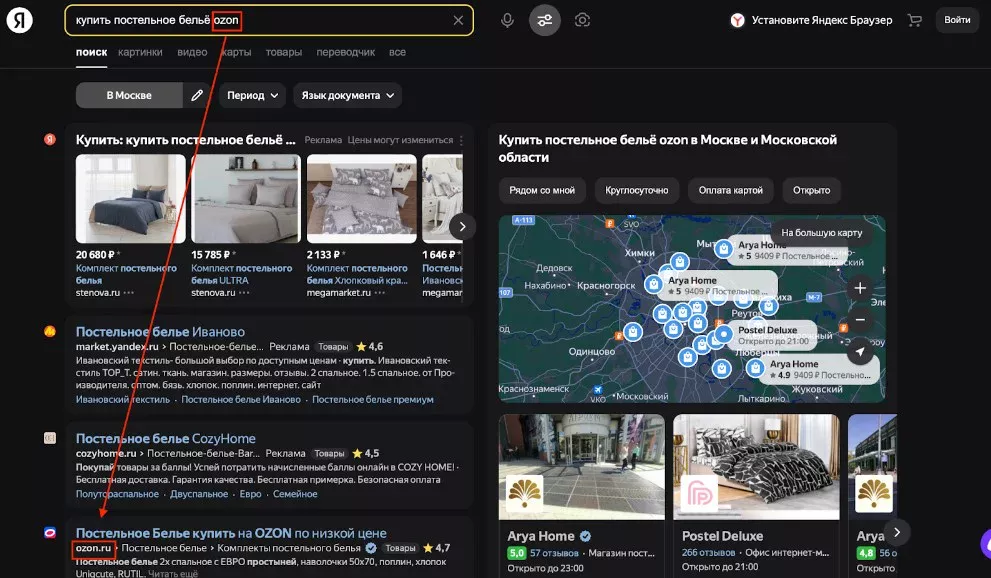Open the Постельное белье премиум sitelink
Screen dimensions: 991x578
coord(373,399)
